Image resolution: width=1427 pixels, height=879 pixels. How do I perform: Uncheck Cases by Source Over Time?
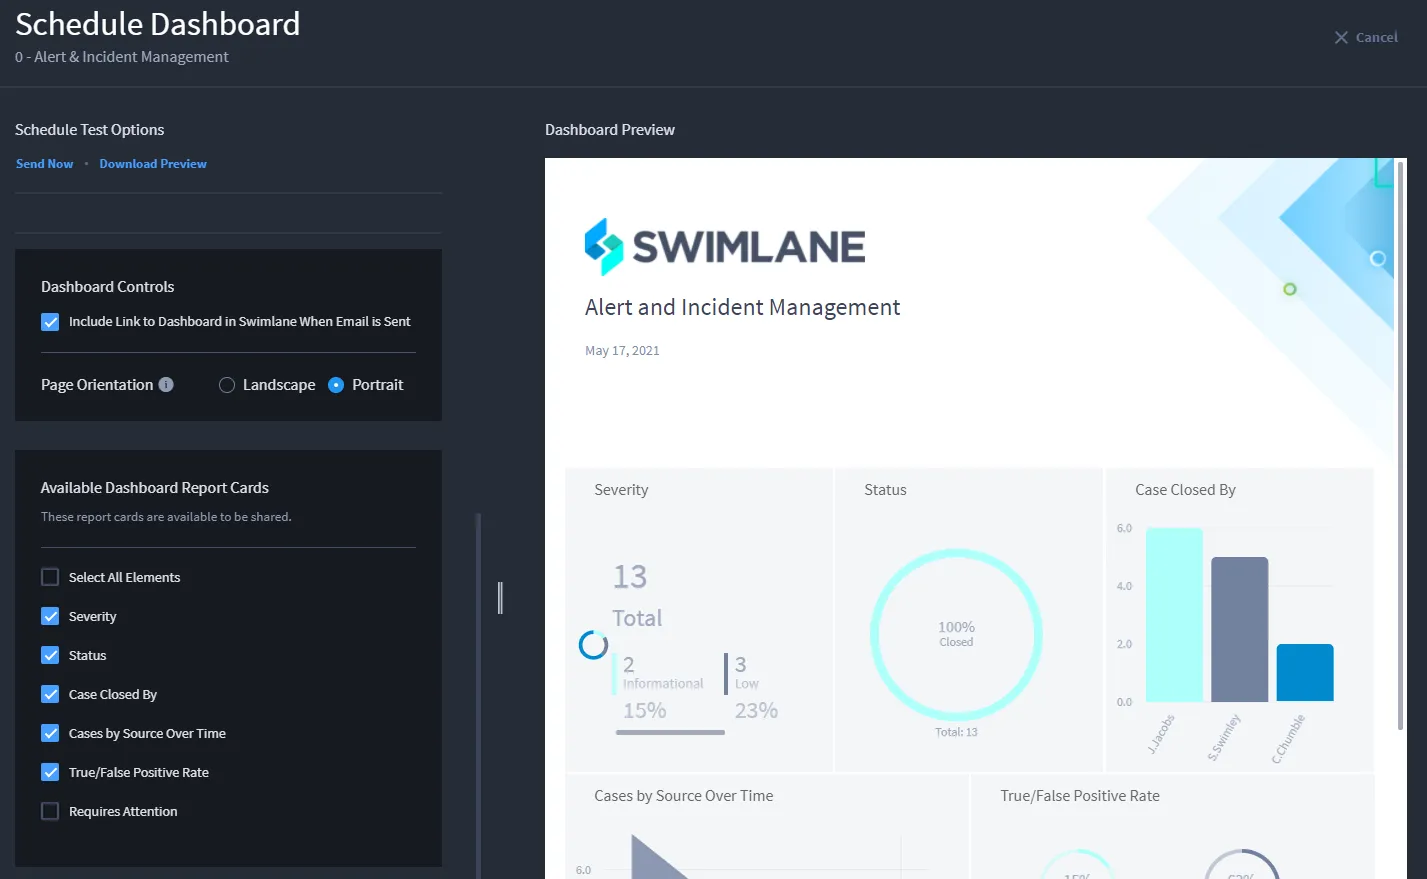click(x=50, y=733)
